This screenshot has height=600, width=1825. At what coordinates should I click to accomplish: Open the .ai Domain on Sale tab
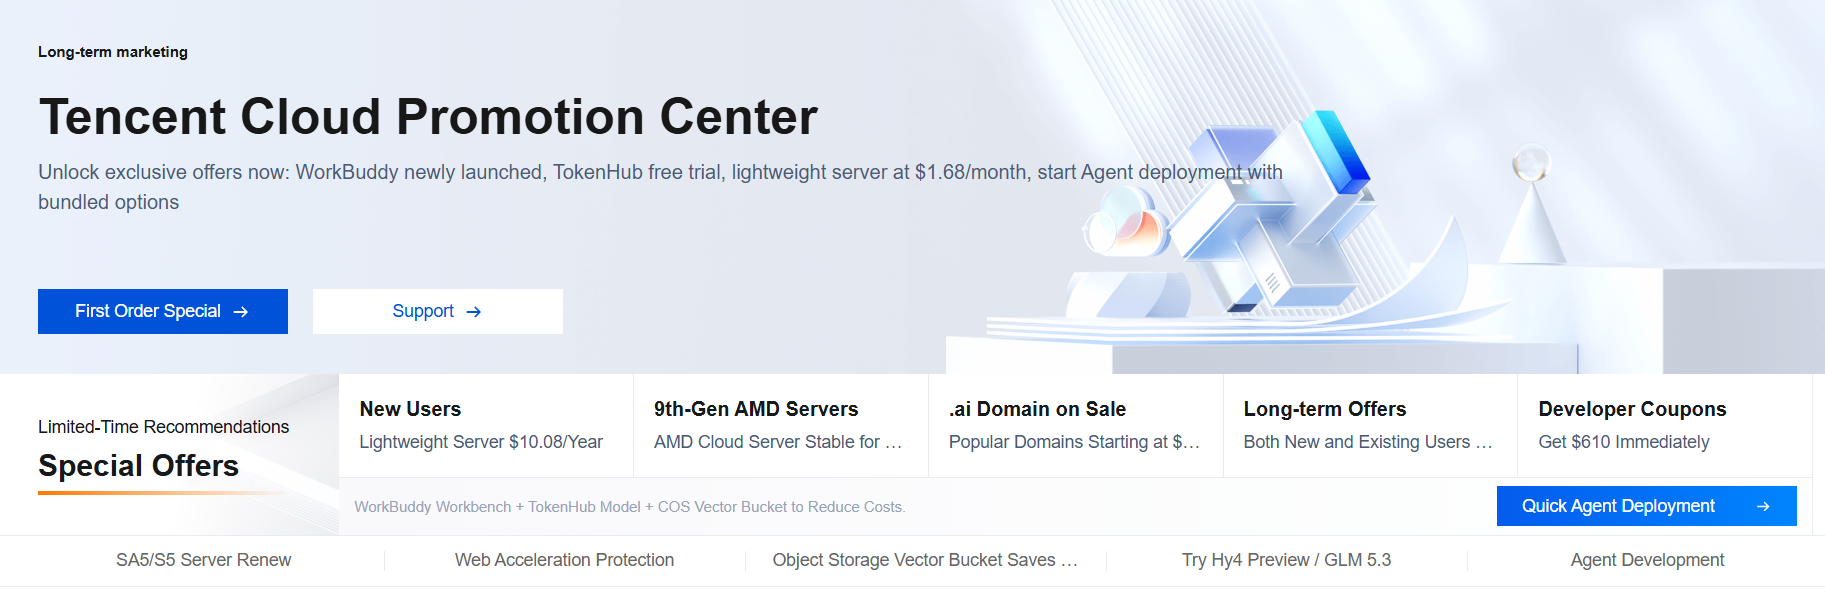click(x=1076, y=425)
